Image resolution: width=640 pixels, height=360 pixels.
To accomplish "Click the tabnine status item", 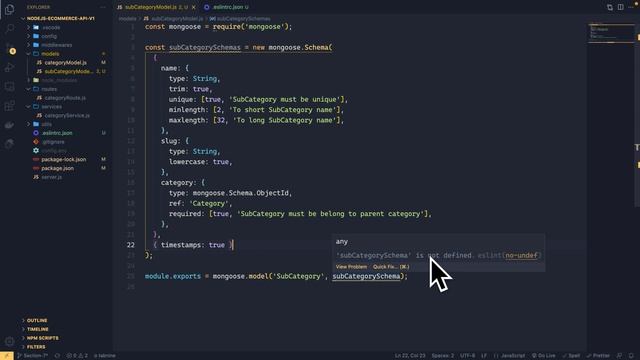I will 104,356.
